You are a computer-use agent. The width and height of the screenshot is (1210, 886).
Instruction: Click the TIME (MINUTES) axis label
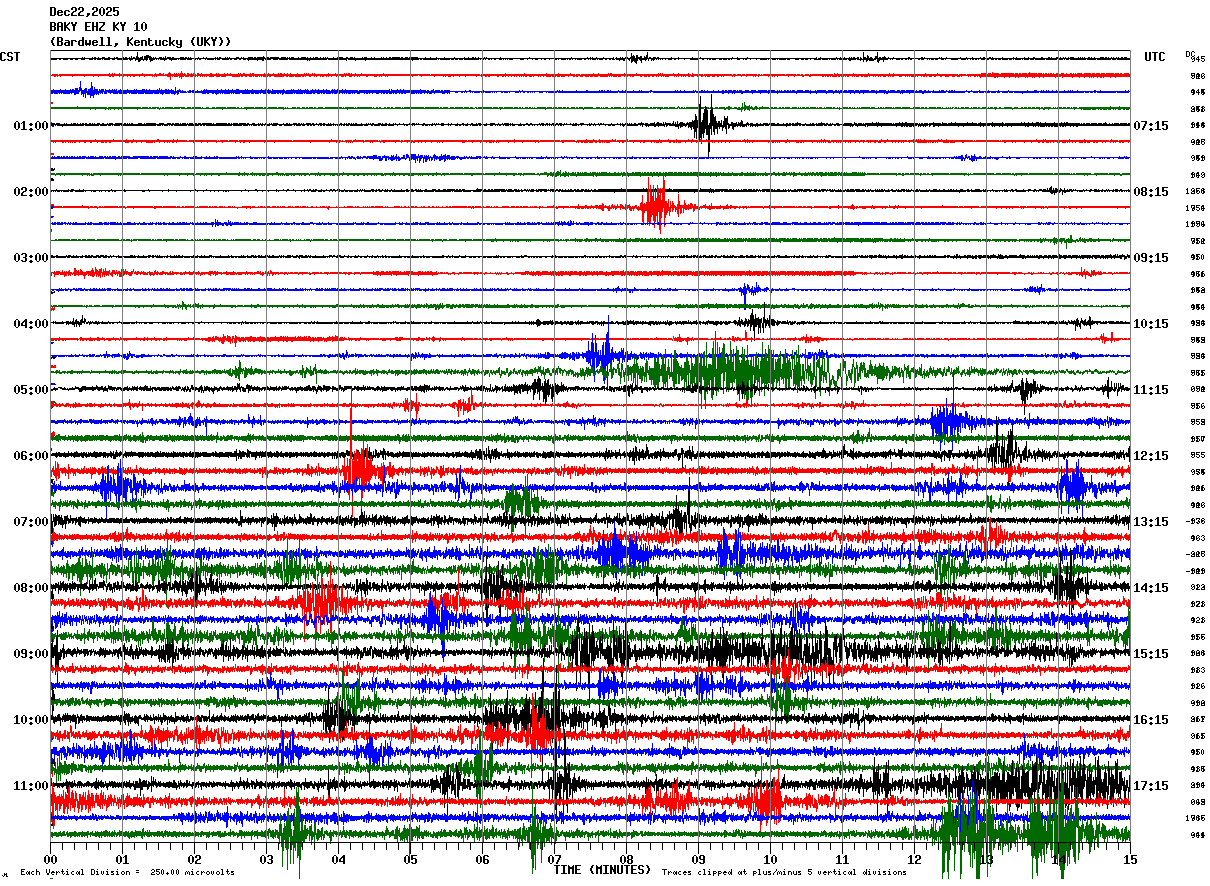click(x=602, y=870)
